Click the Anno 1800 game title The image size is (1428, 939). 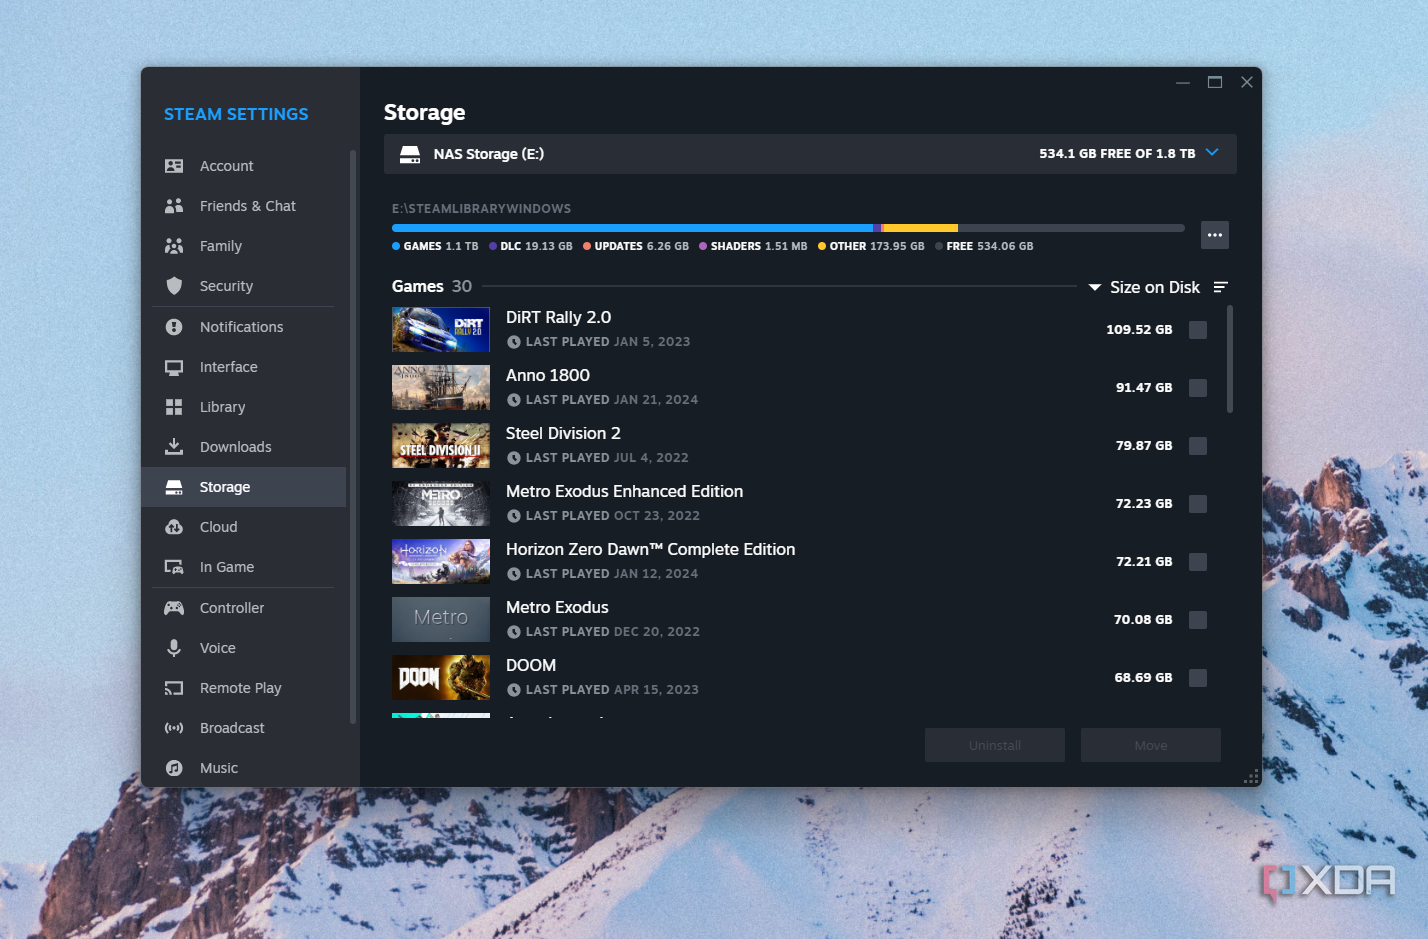point(548,375)
